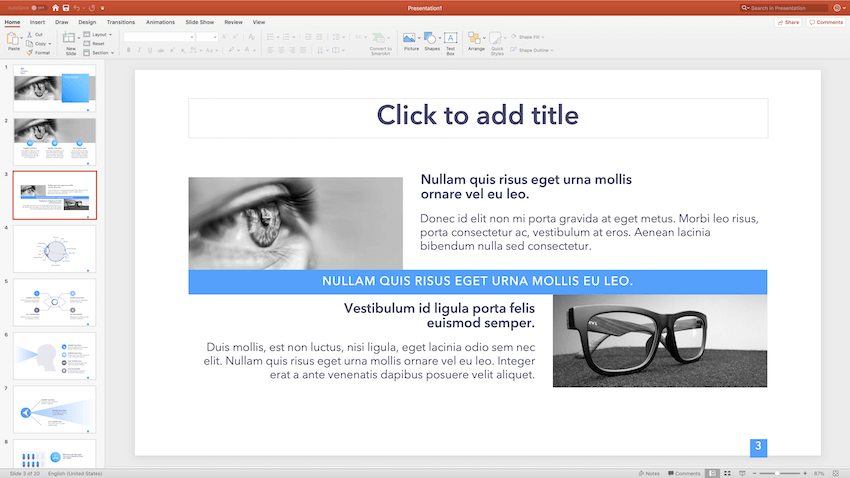
Task: Switch to the Animations tab
Action: pyautogui.click(x=160, y=22)
